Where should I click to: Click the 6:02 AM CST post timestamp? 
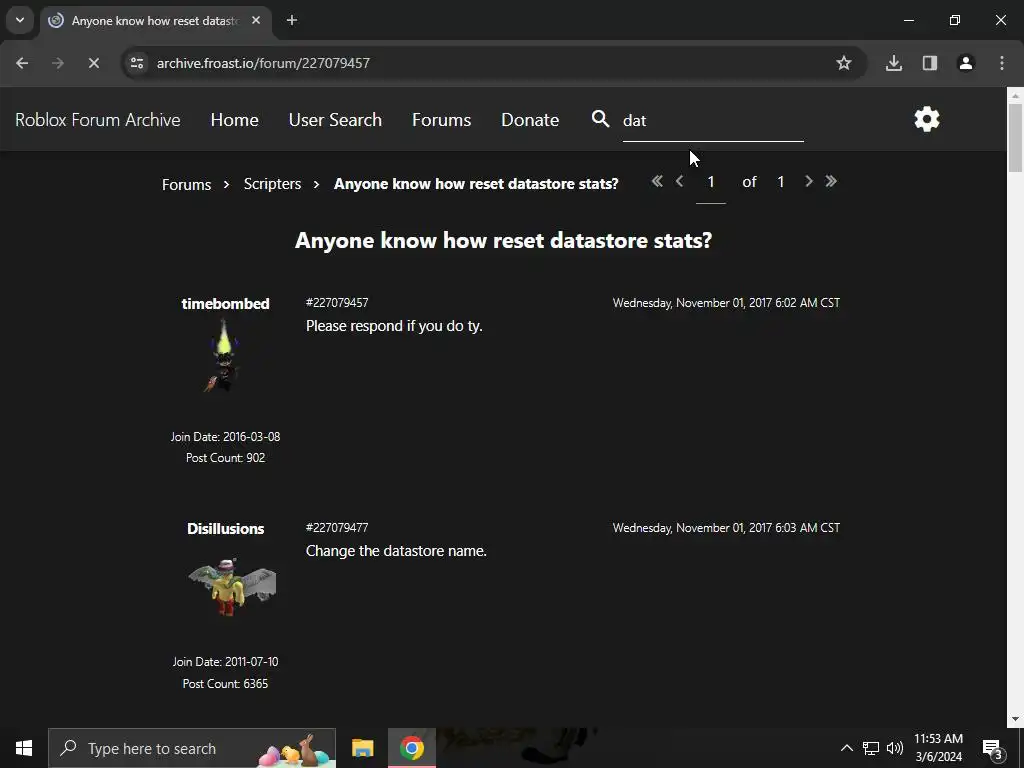click(726, 303)
